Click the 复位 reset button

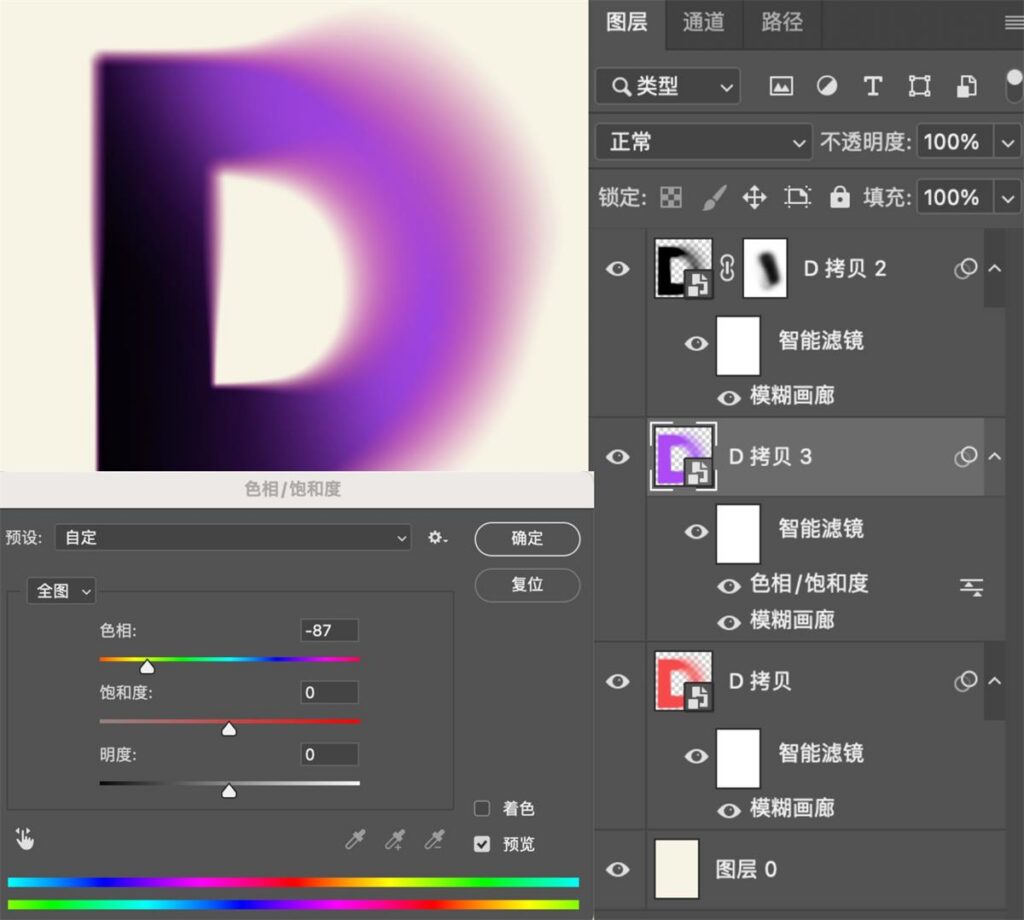527,584
